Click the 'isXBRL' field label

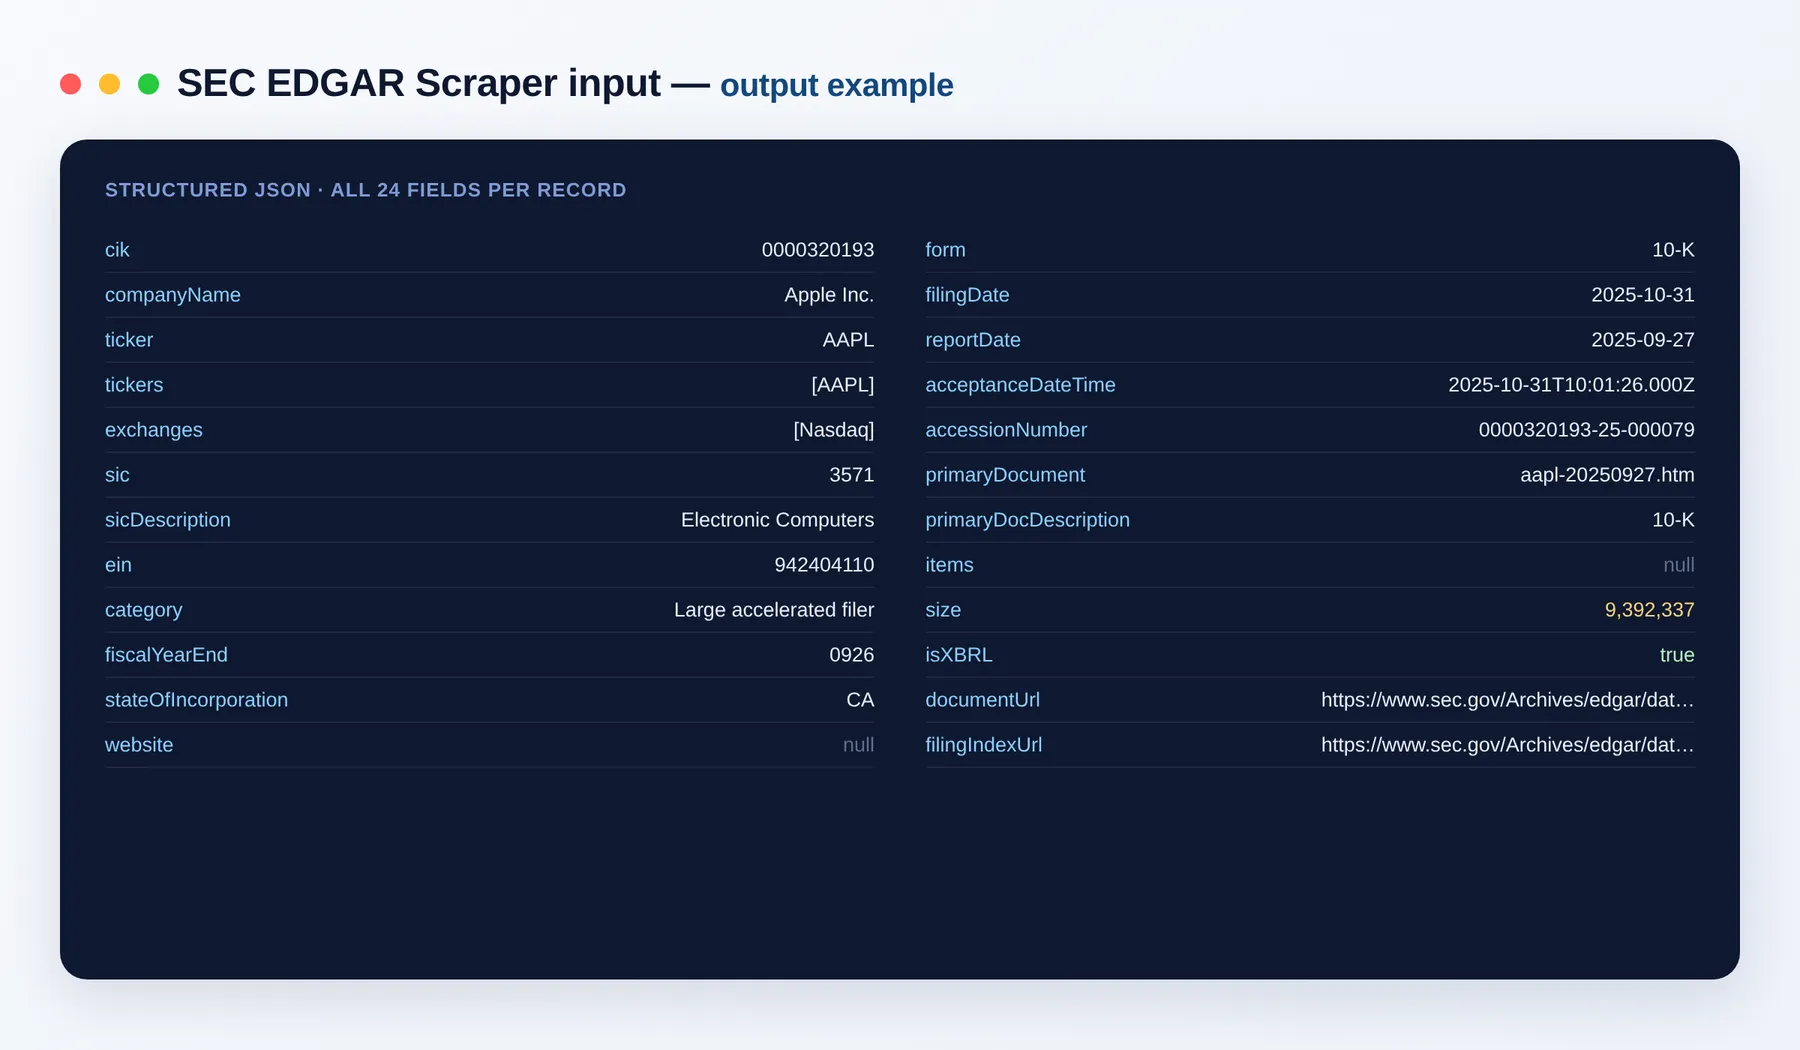(959, 655)
